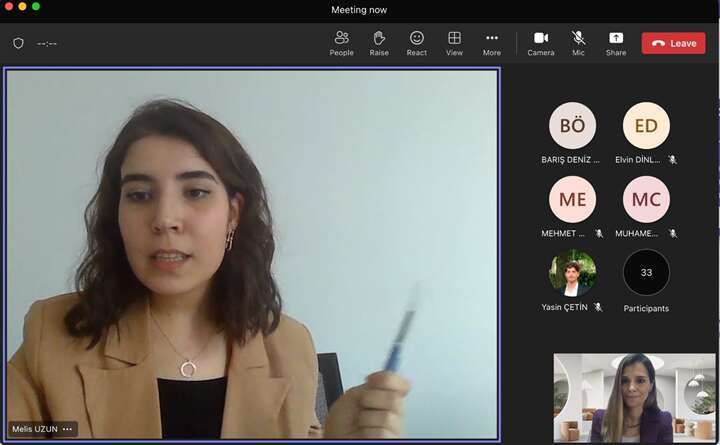This screenshot has height=445, width=720.
Task: Expand the More actions menu
Action: pos(491,43)
